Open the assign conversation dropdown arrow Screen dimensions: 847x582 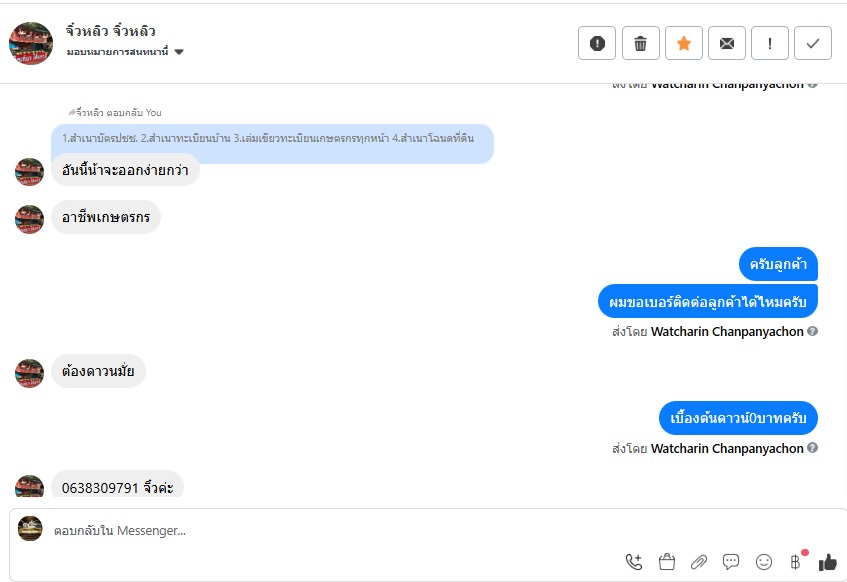[179, 52]
